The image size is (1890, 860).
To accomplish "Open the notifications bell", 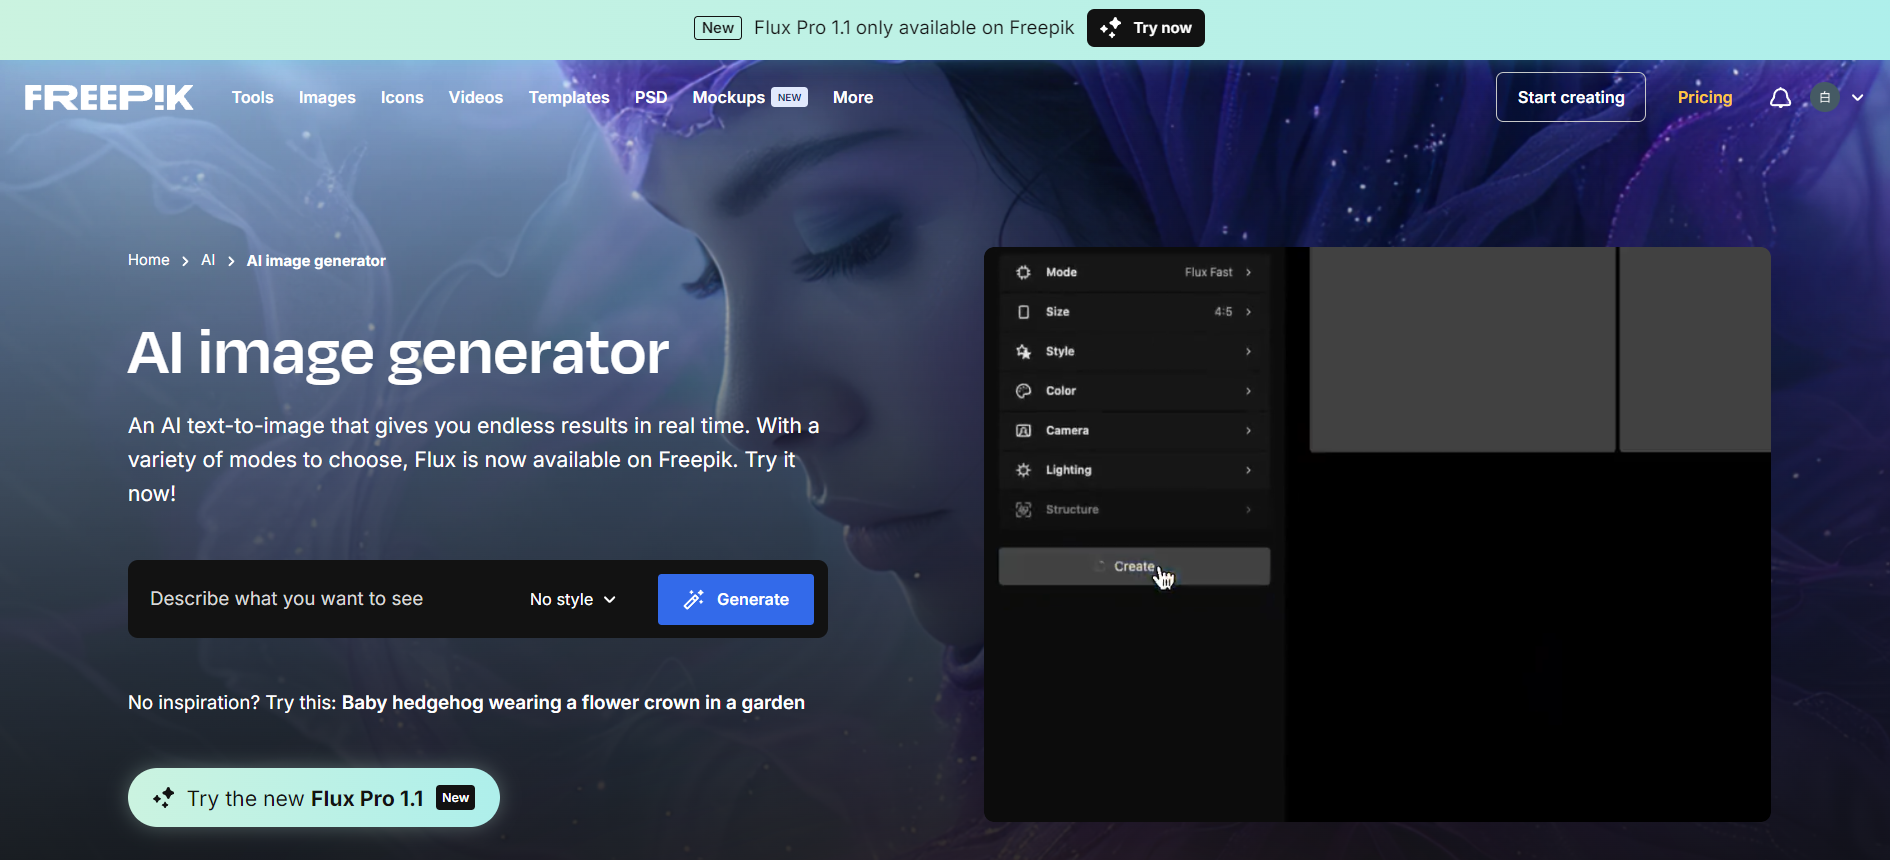I will tap(1780, 97).
